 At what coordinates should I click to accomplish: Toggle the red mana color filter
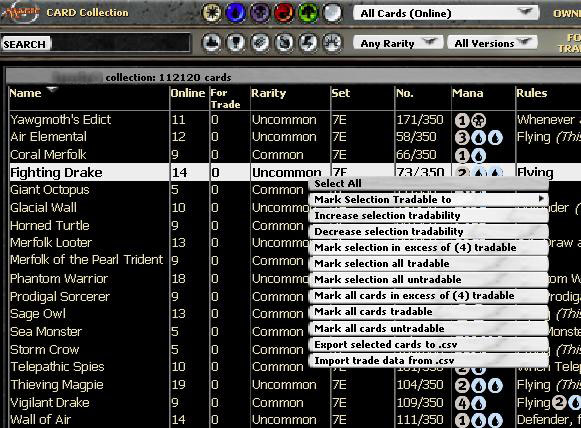(x=284, y=13)
